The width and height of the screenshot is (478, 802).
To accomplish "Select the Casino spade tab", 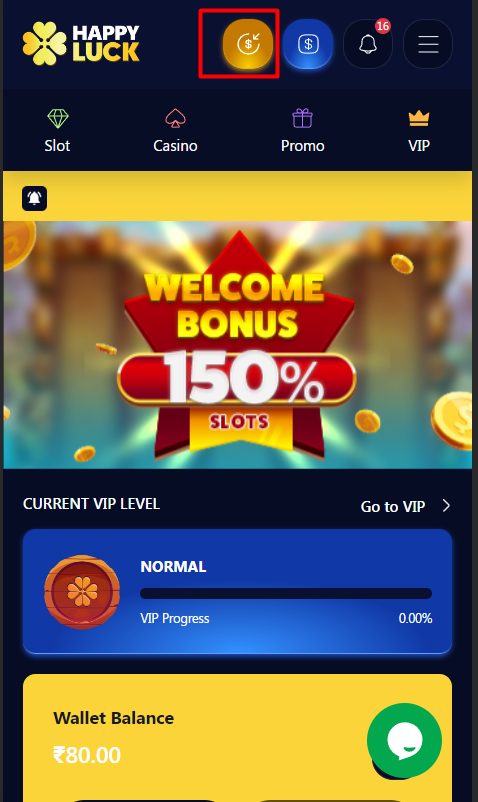I will tap(175, 131).
